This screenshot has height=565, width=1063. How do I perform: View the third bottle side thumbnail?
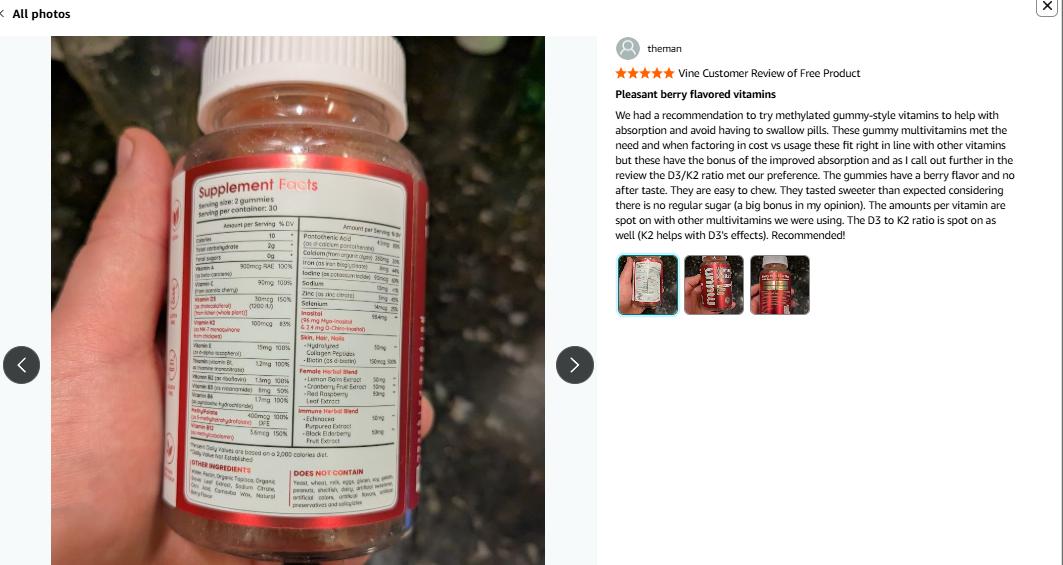coord(780,285)
